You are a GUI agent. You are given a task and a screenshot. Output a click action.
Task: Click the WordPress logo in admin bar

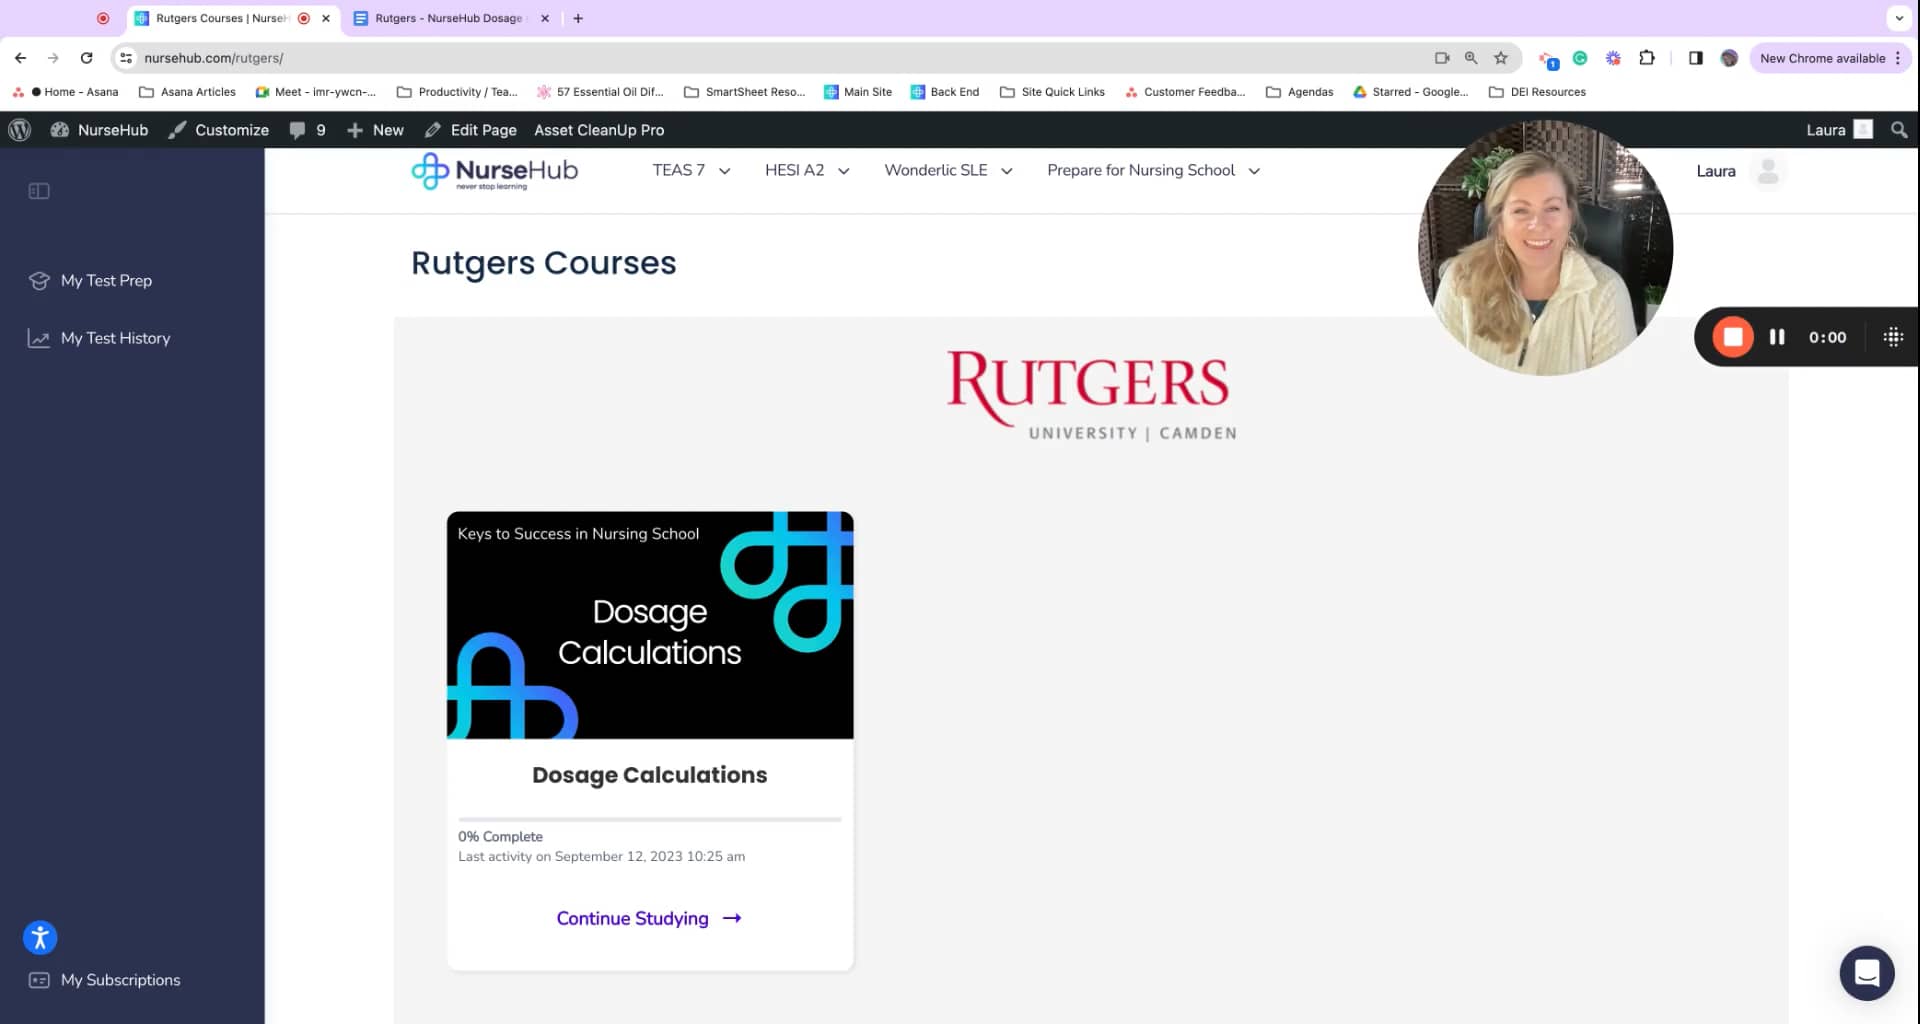click(x=19, y=130)
